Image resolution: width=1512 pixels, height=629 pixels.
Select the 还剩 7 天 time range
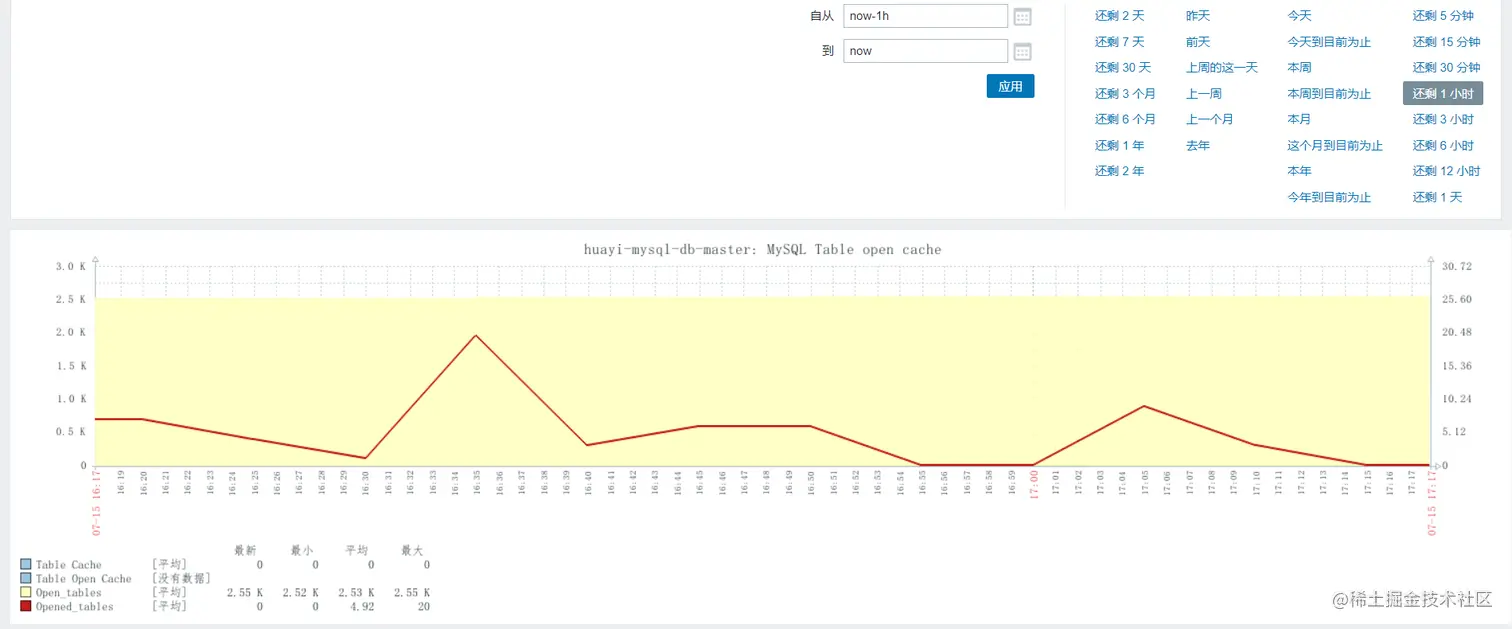1119,42
